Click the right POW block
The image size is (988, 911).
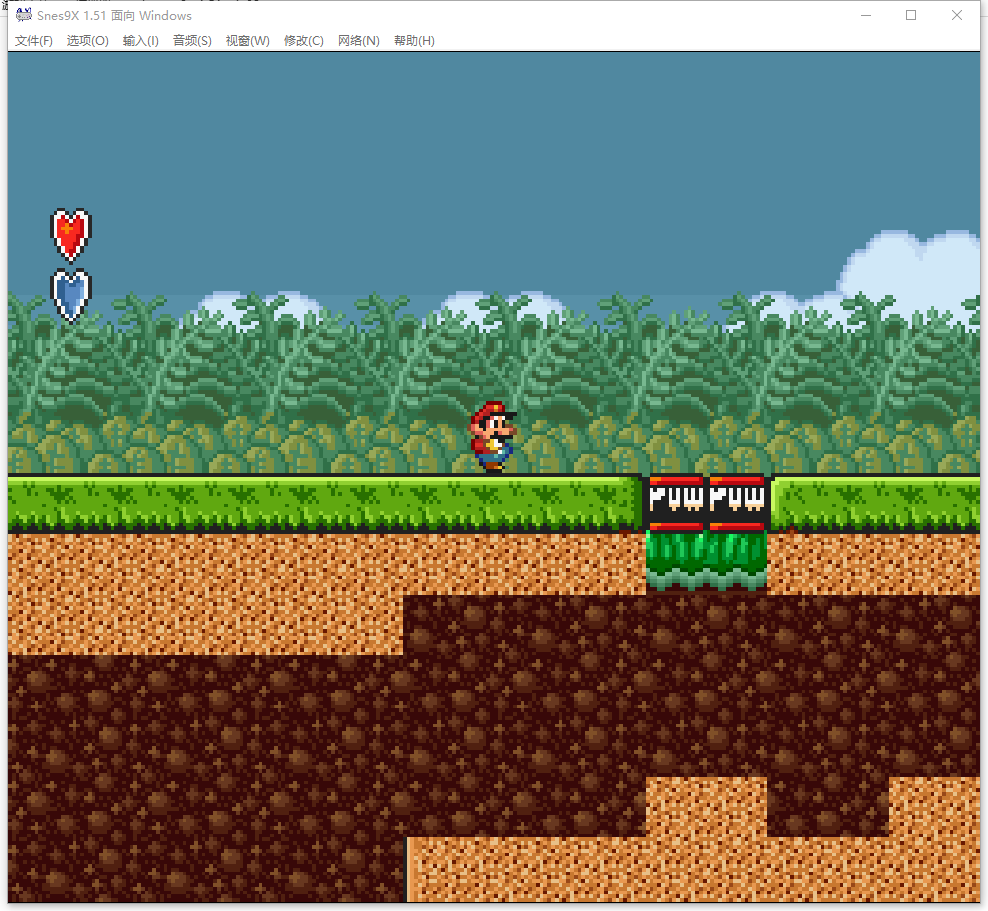737,503
